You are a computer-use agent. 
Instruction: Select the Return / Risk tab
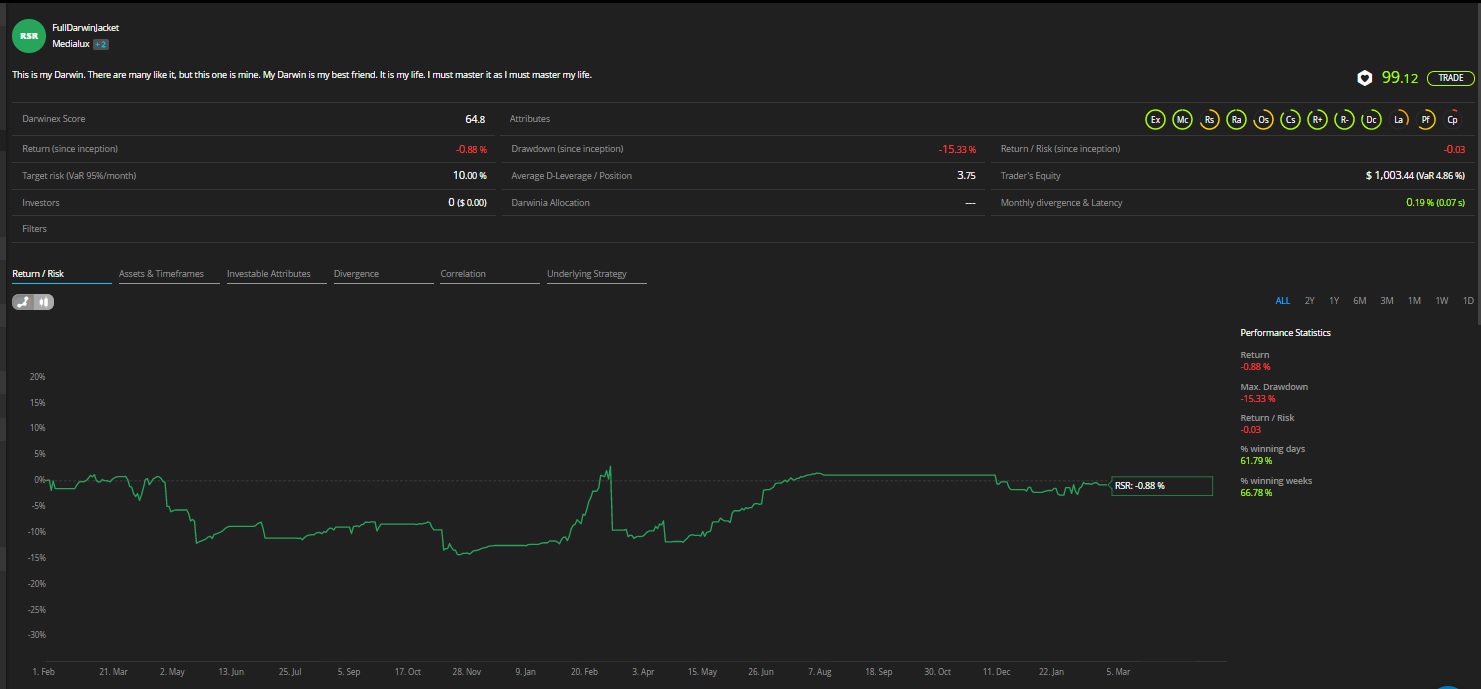(x=61, y=274)
